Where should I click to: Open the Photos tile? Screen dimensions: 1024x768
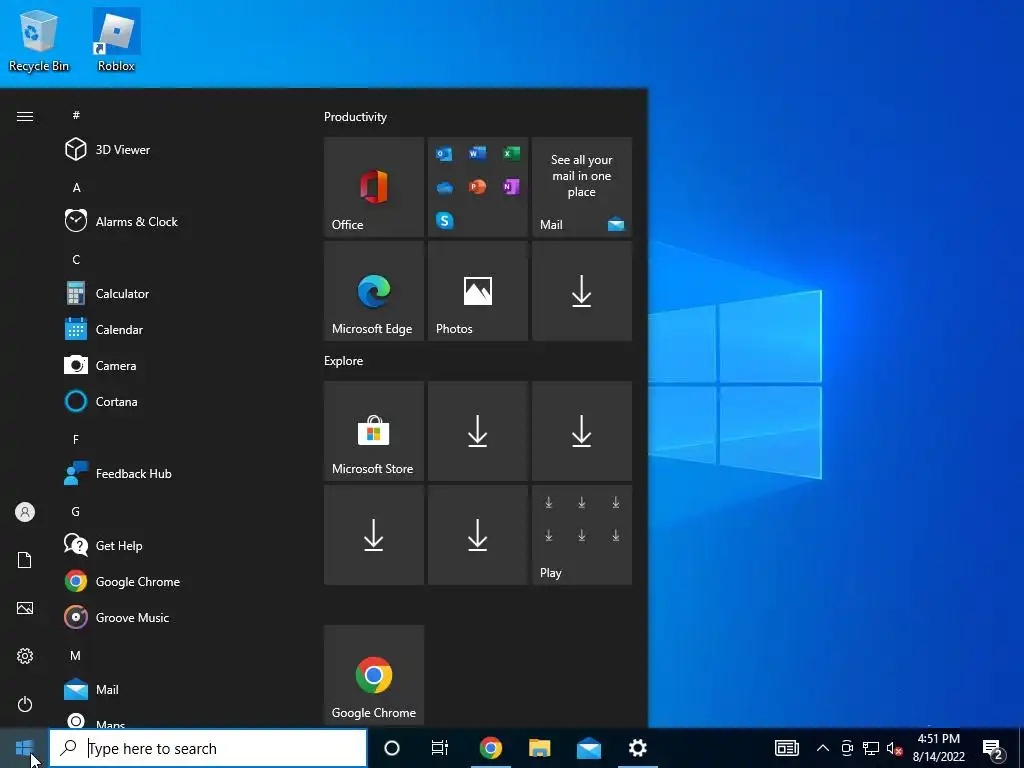point(477,291)
